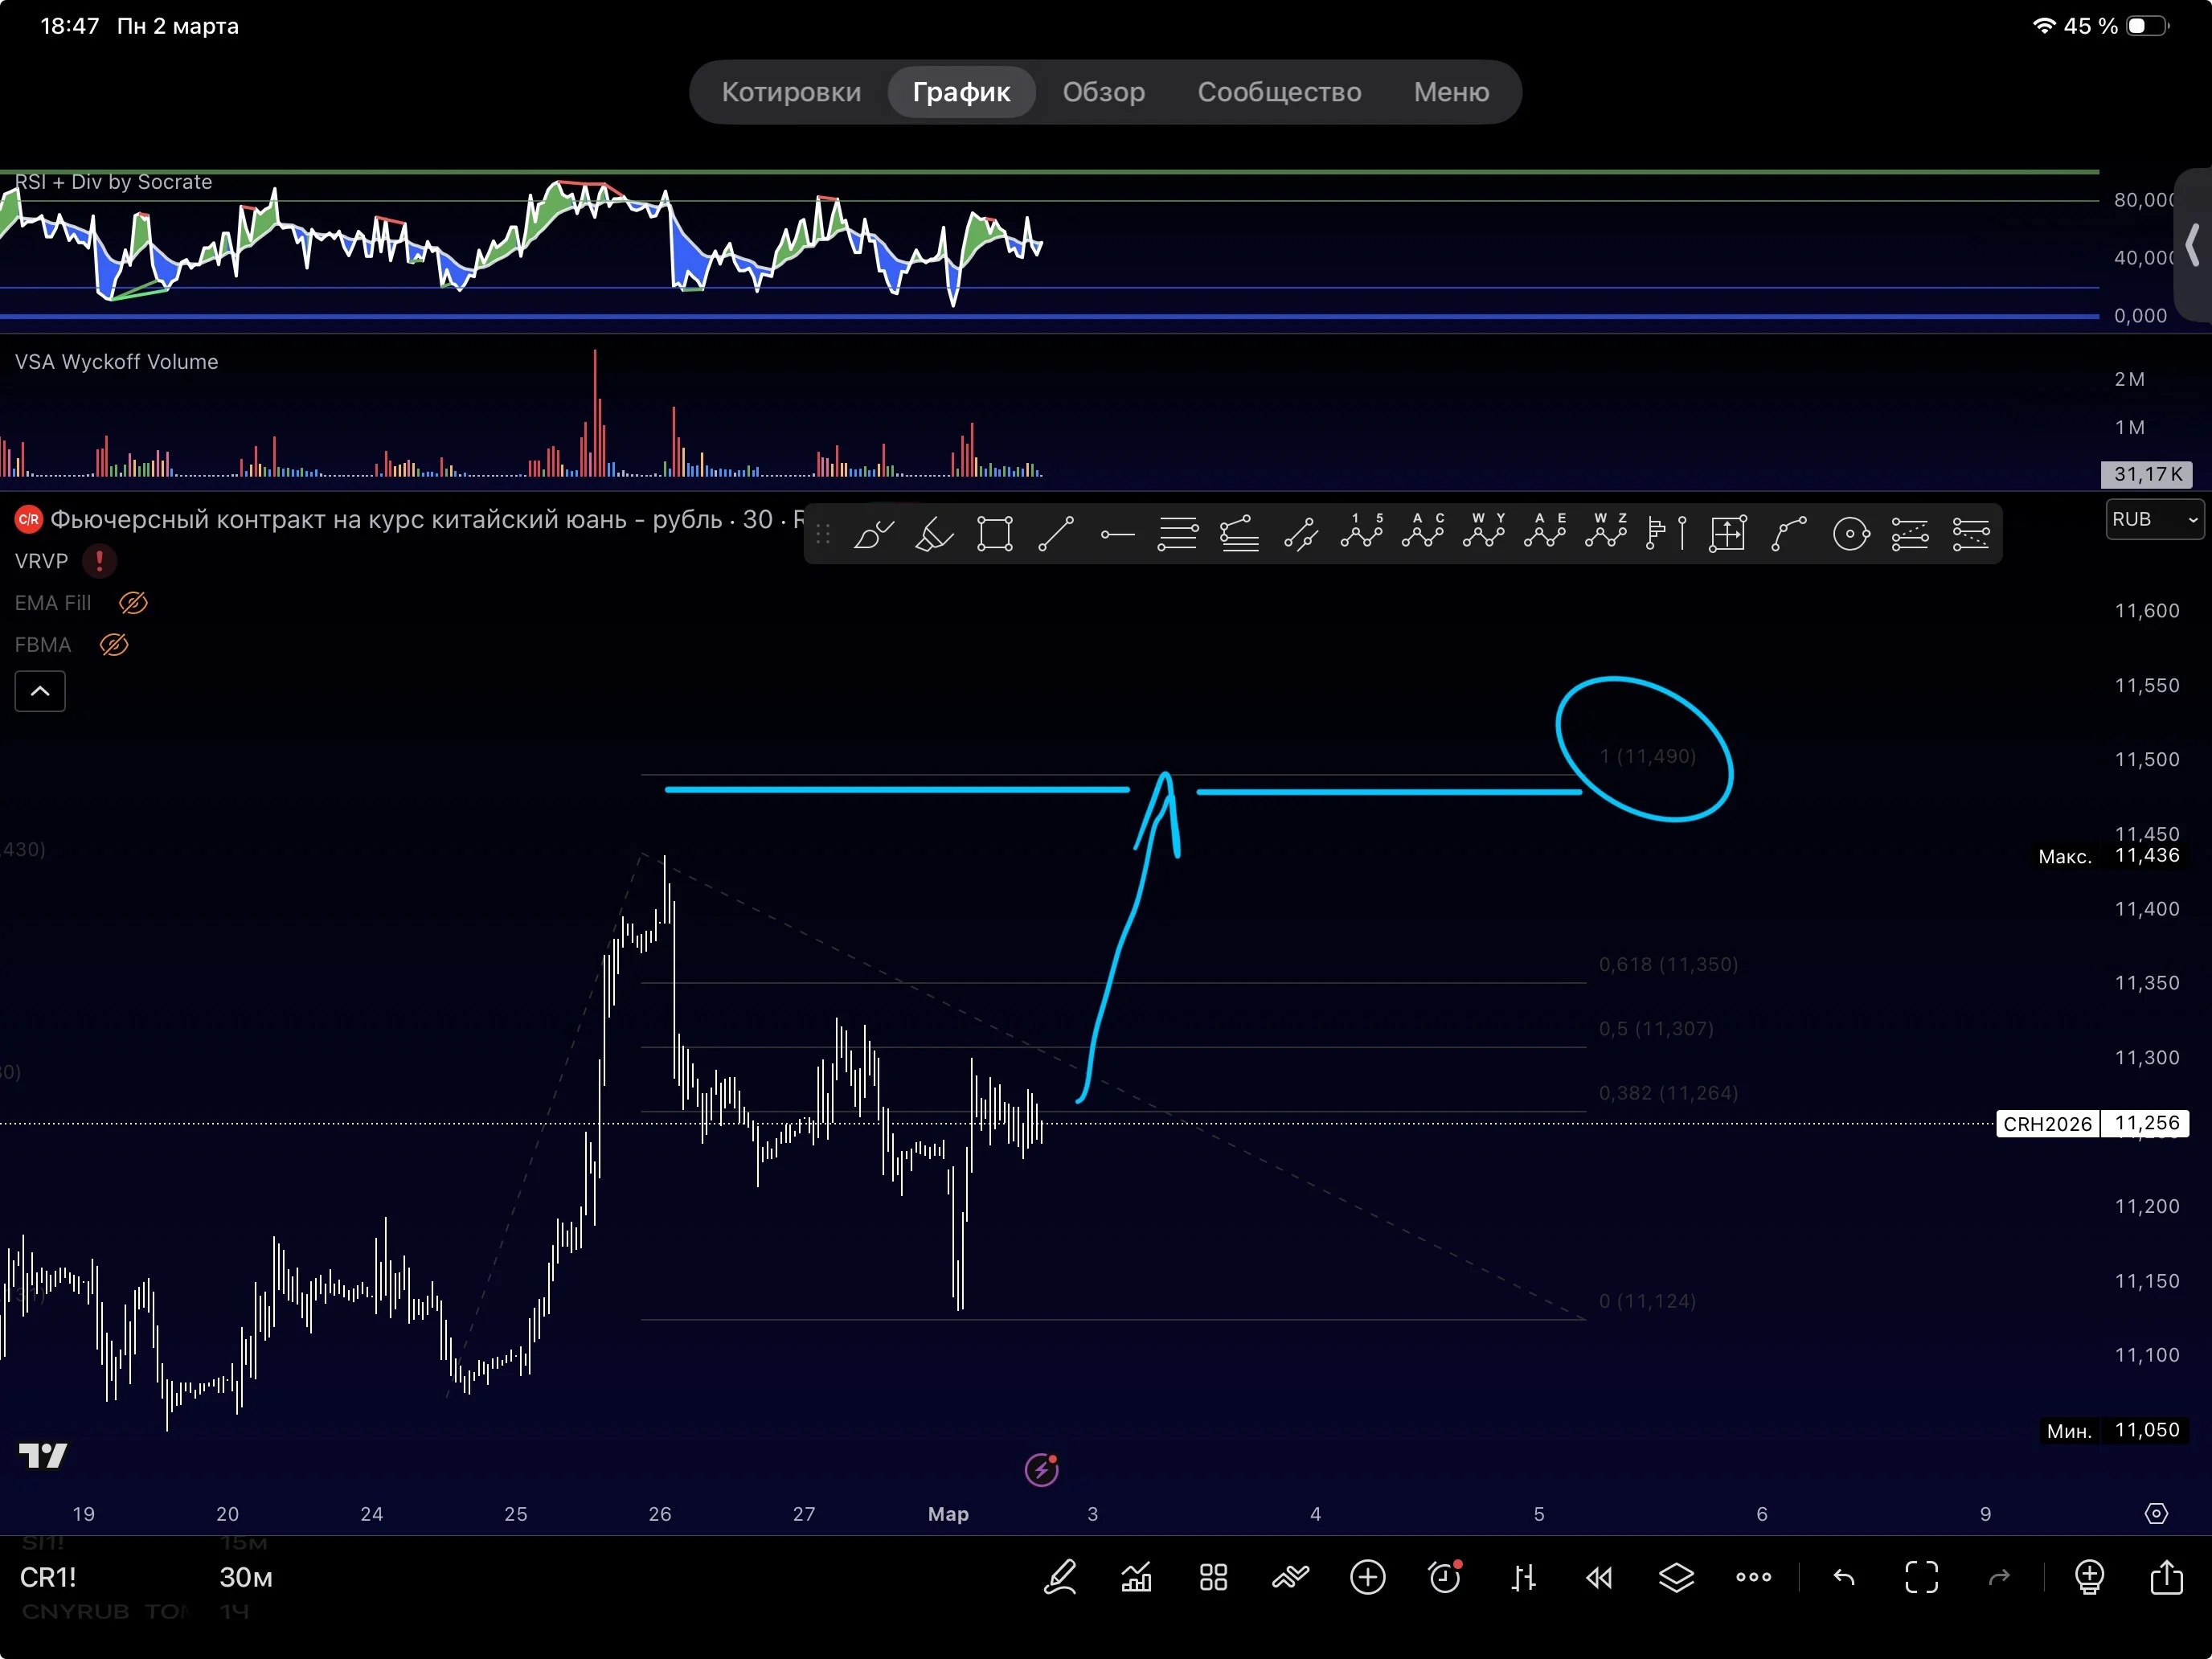2212x1659 pixels.
Task: Select the rectangle shape tool
Action: (995, 534)
